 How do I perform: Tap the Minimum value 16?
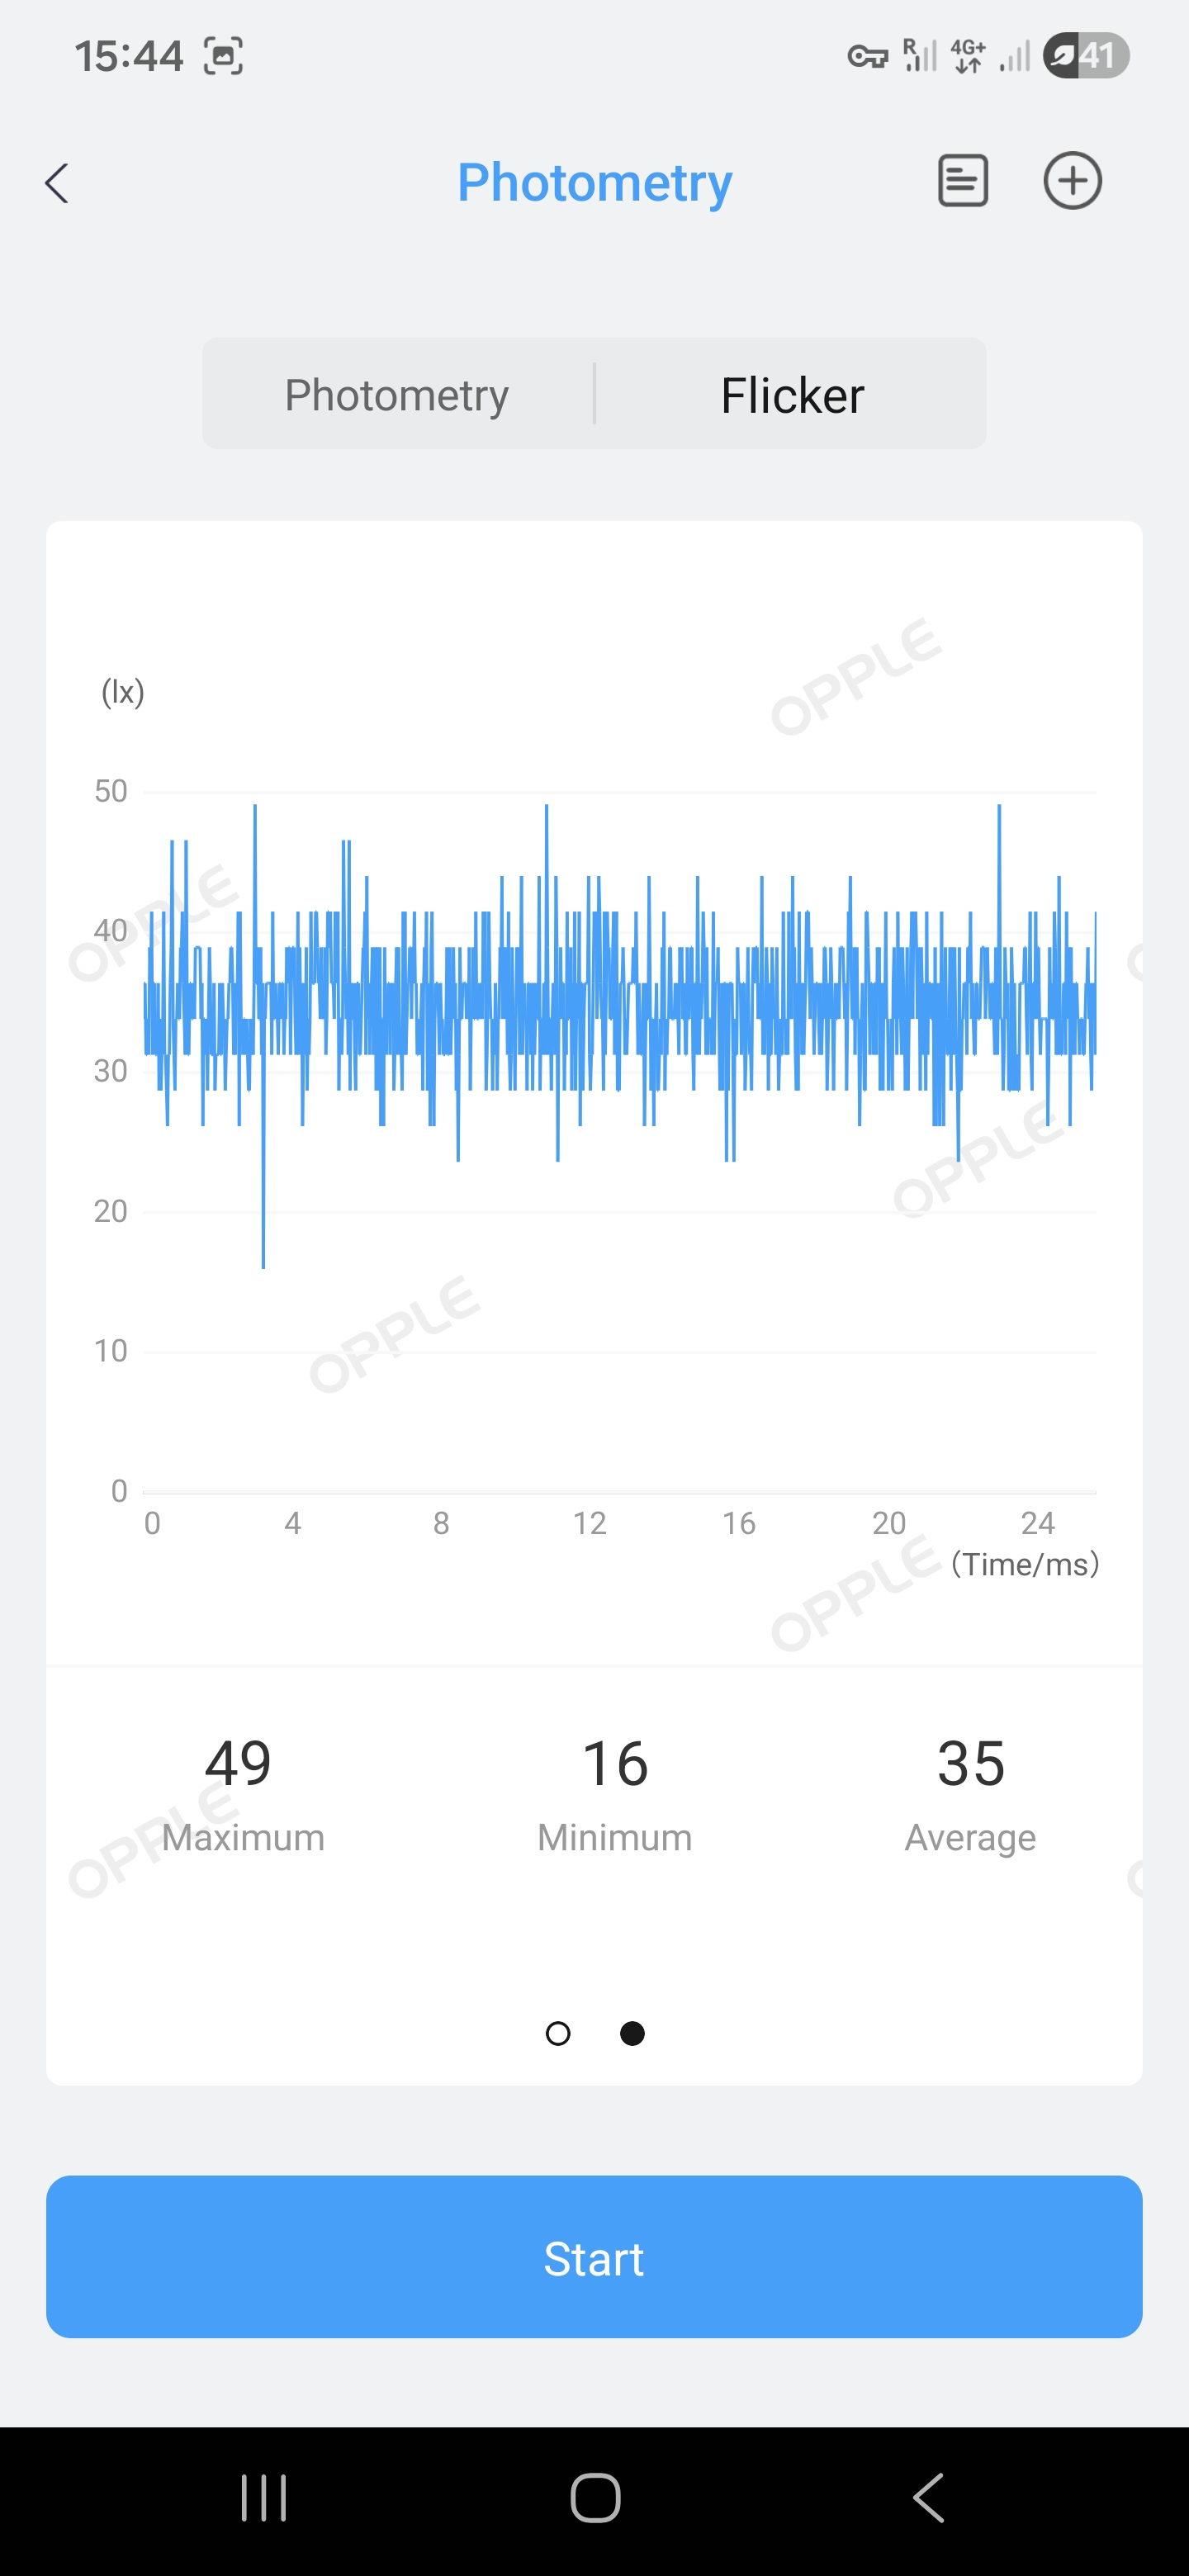(615, 1763)
